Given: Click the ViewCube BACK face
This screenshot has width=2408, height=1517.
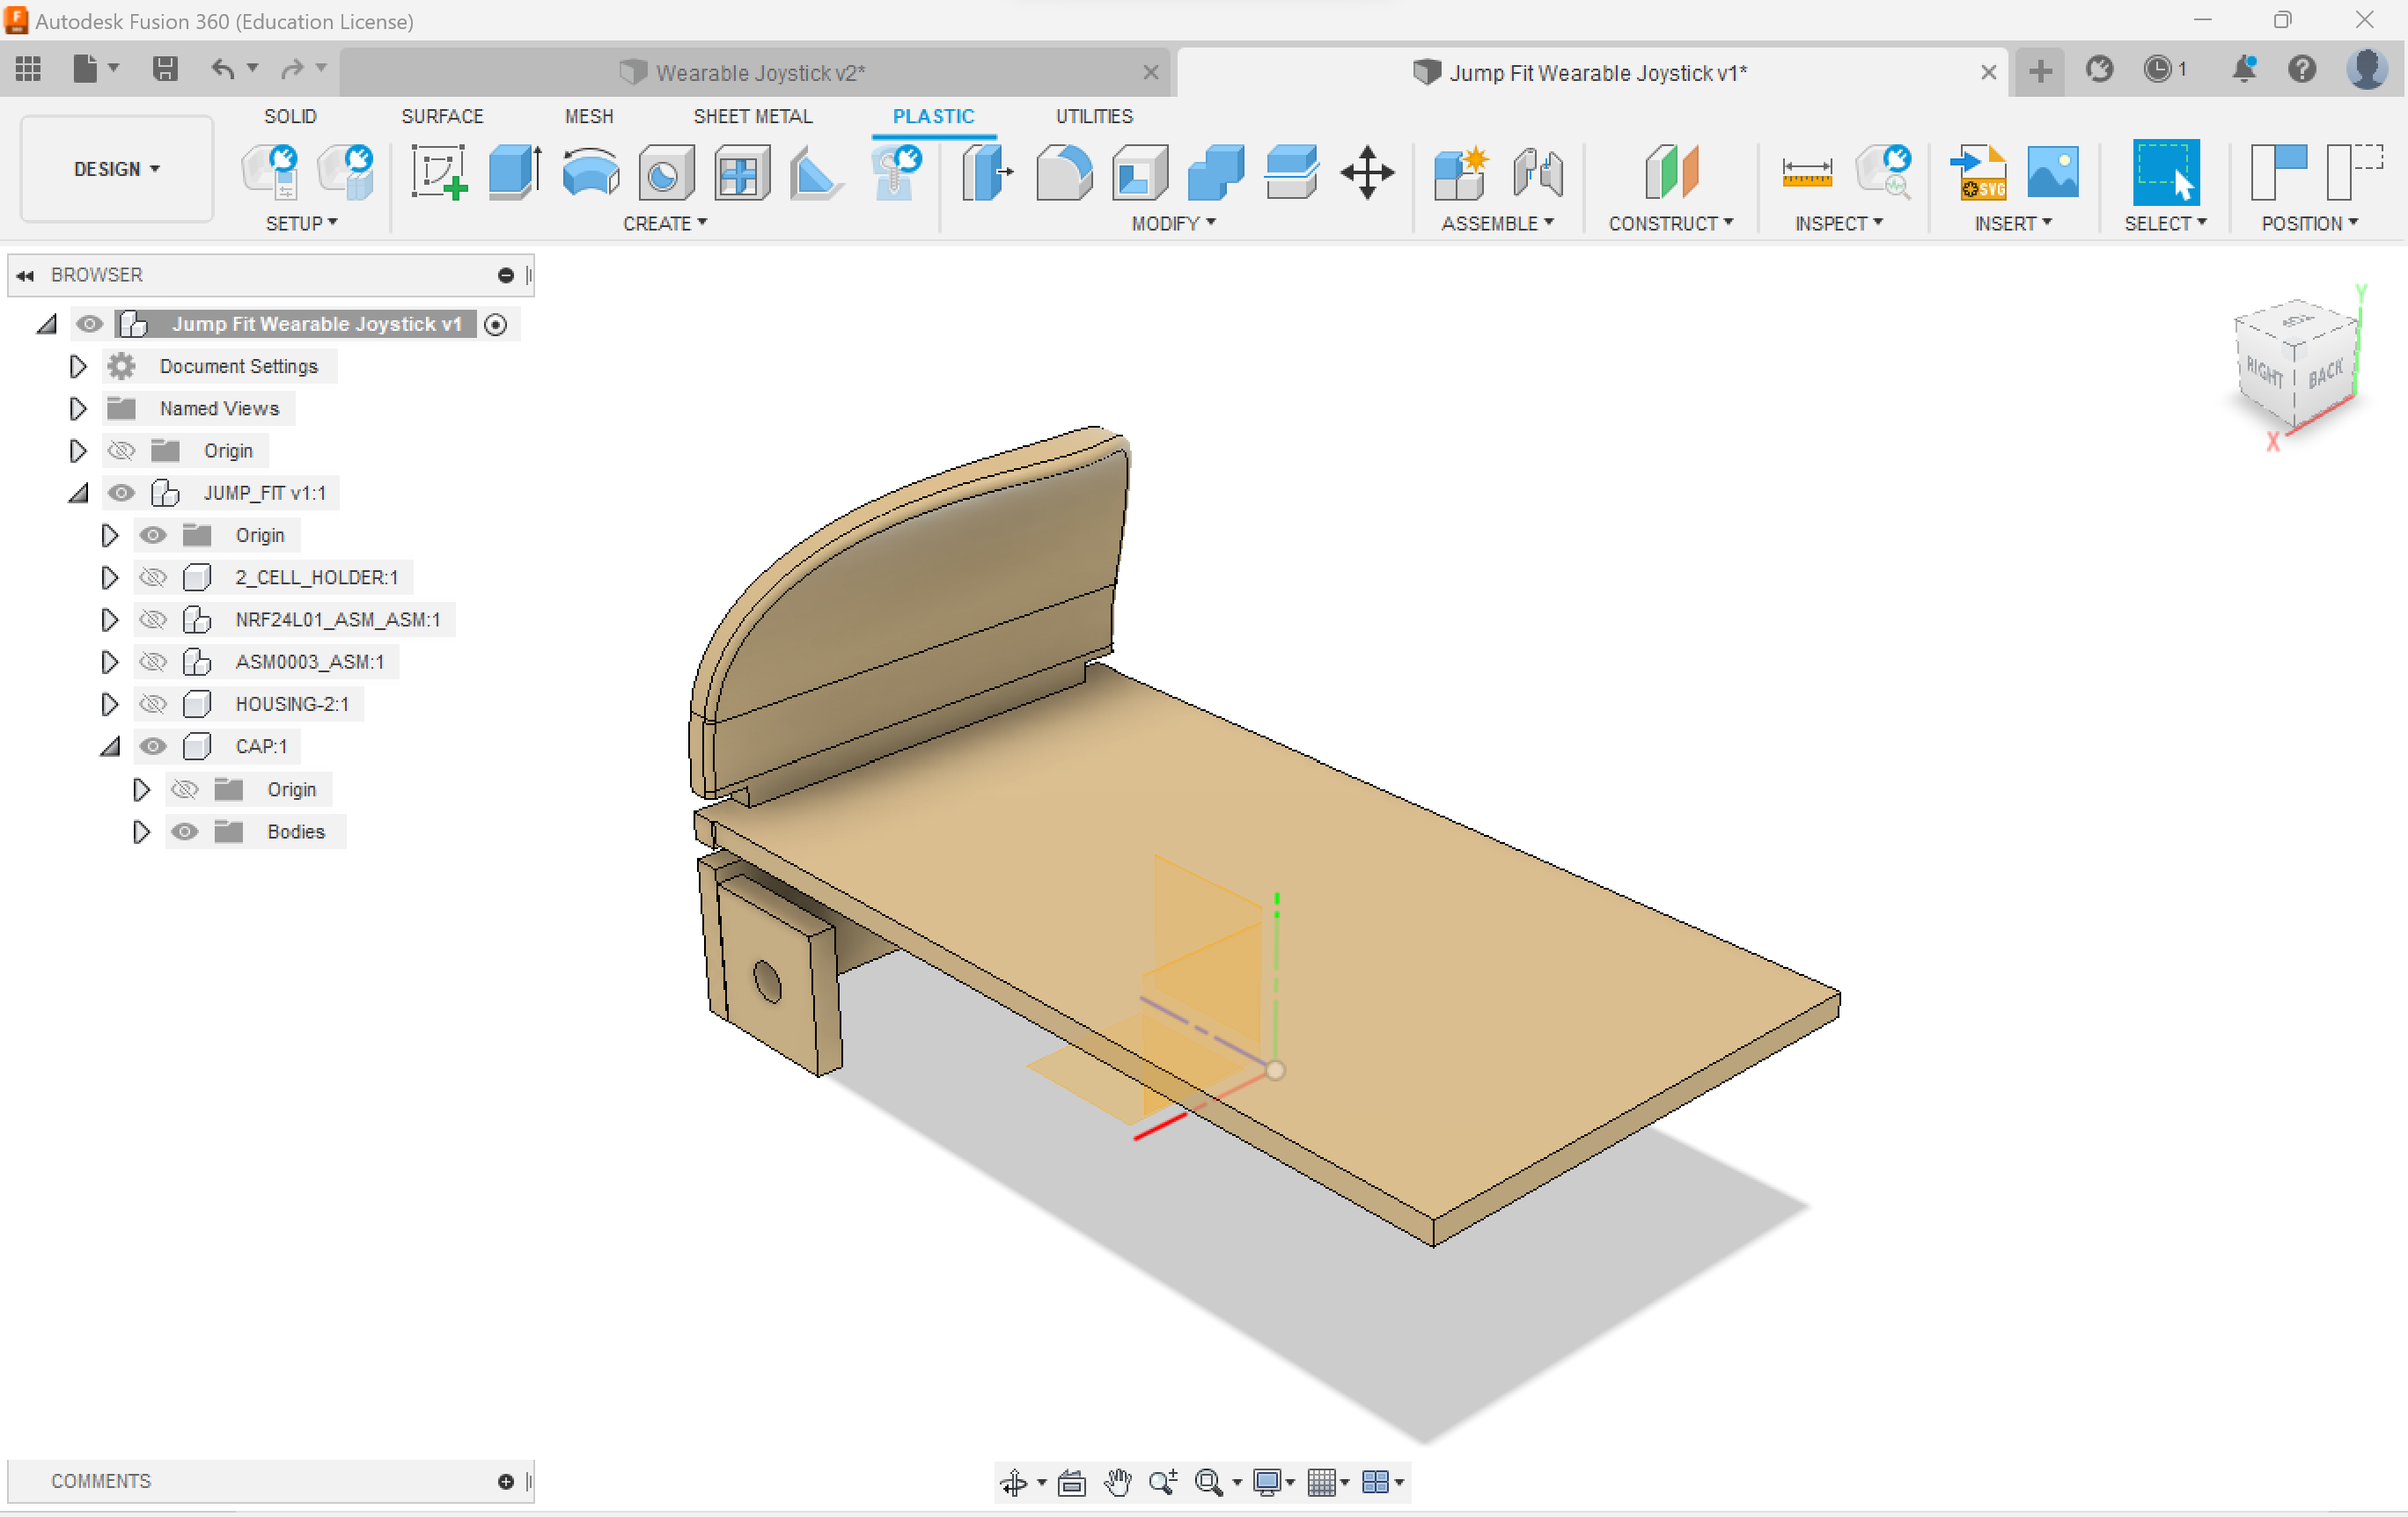Looking at the screenshot, I should (x=2325, y=375).
